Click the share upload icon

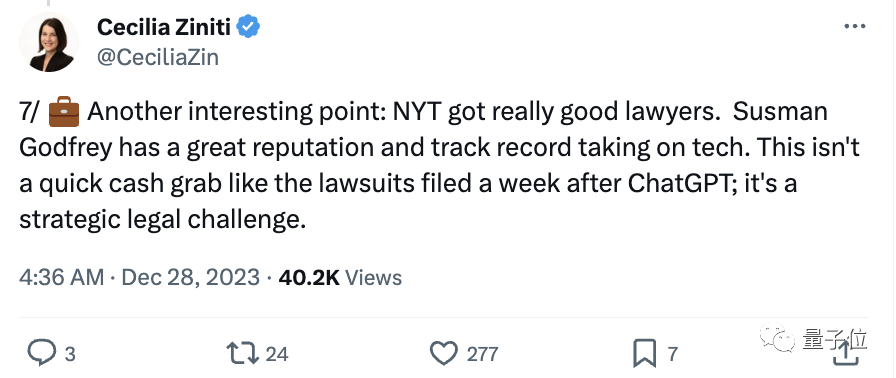tap(847, 353)
